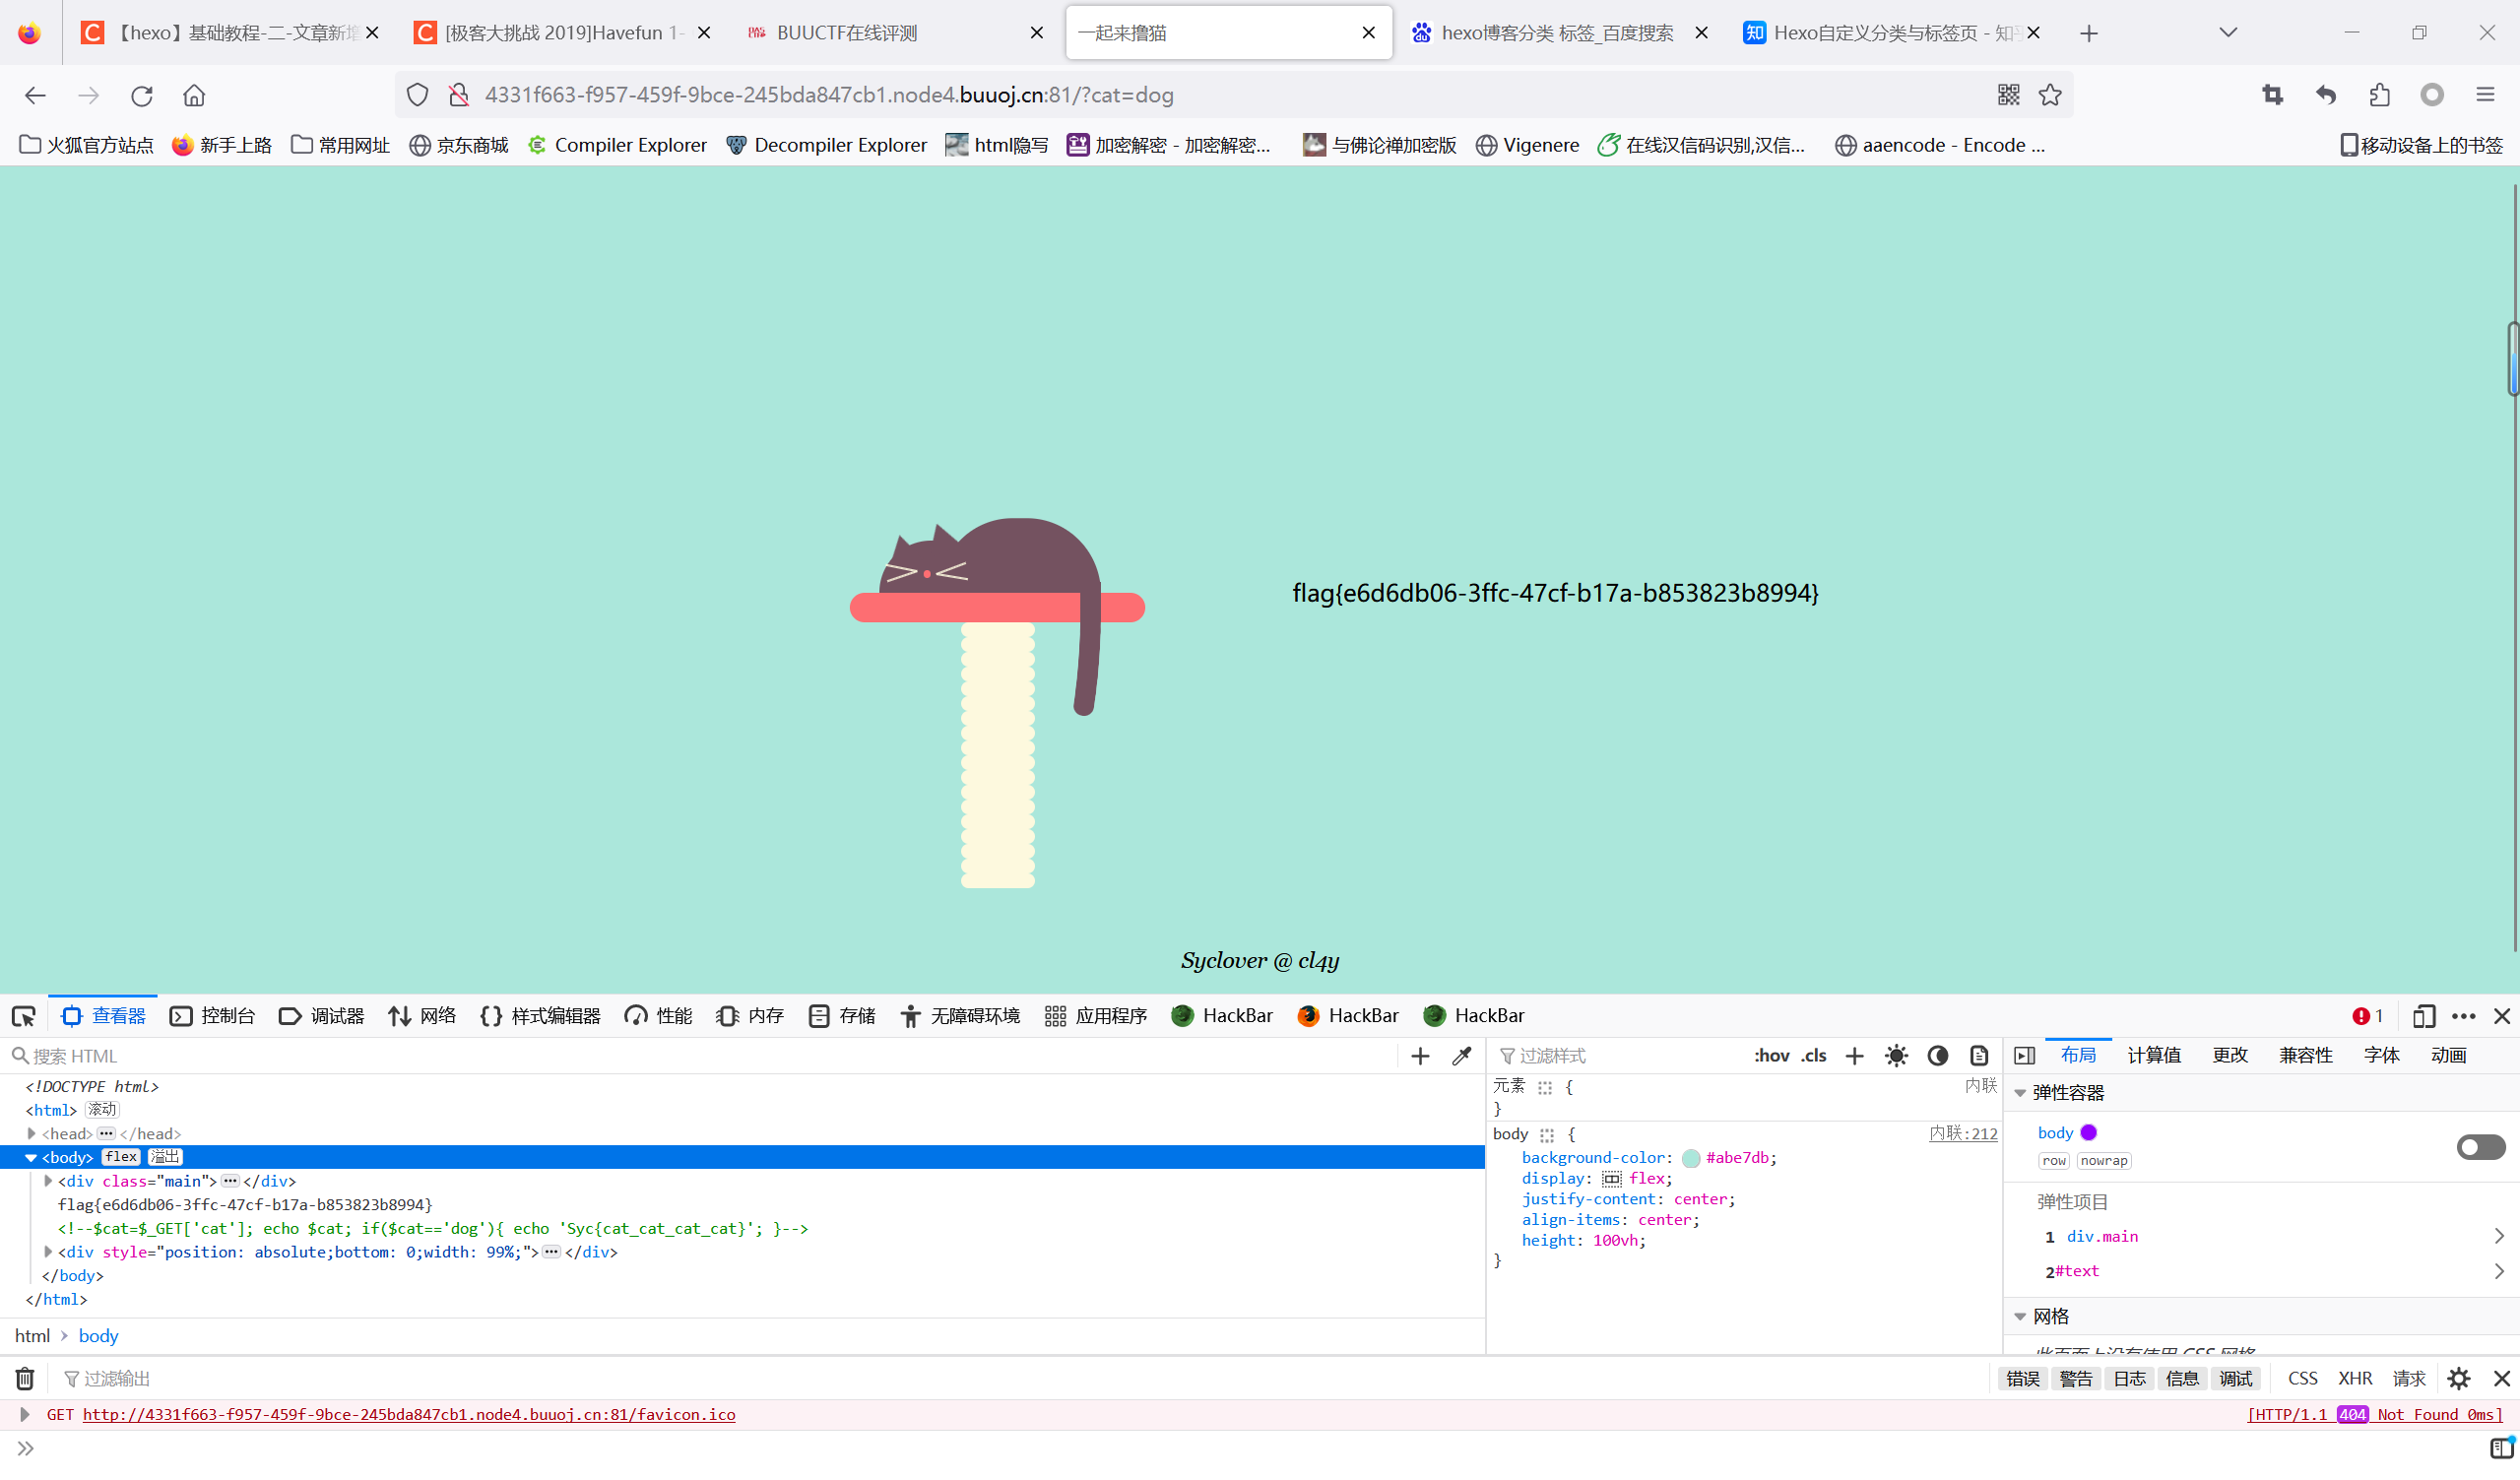
Task: Open a new browser tab
Action: click(2088, 33)
